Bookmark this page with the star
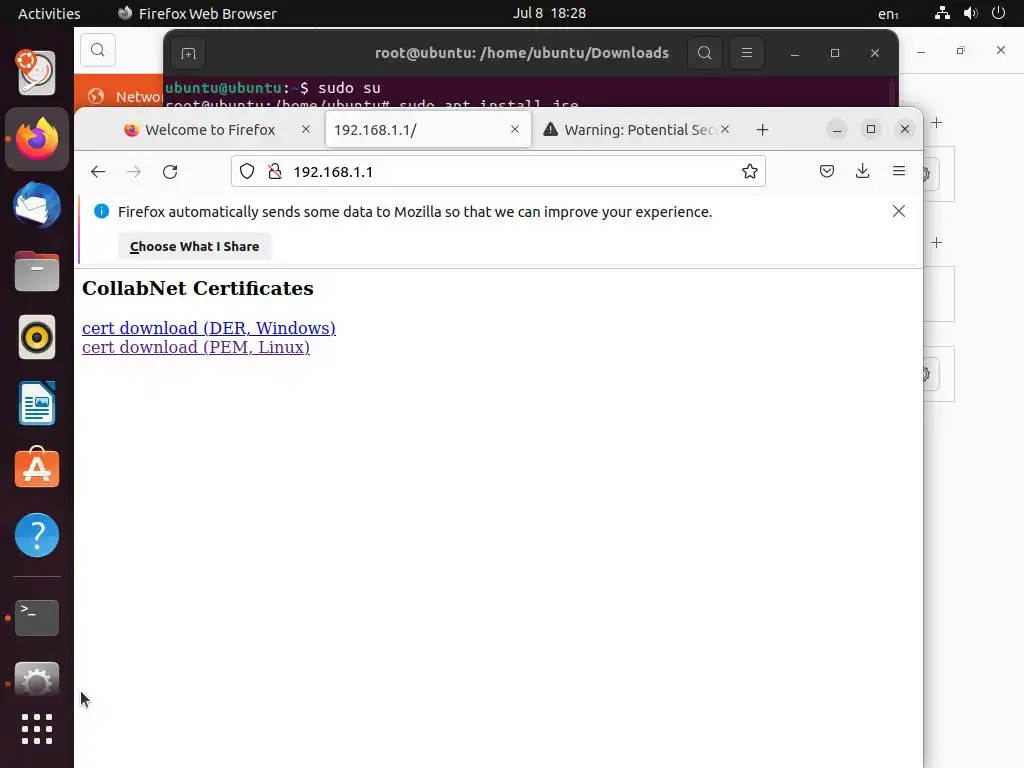1024x768 pixels. coord(750,172)
